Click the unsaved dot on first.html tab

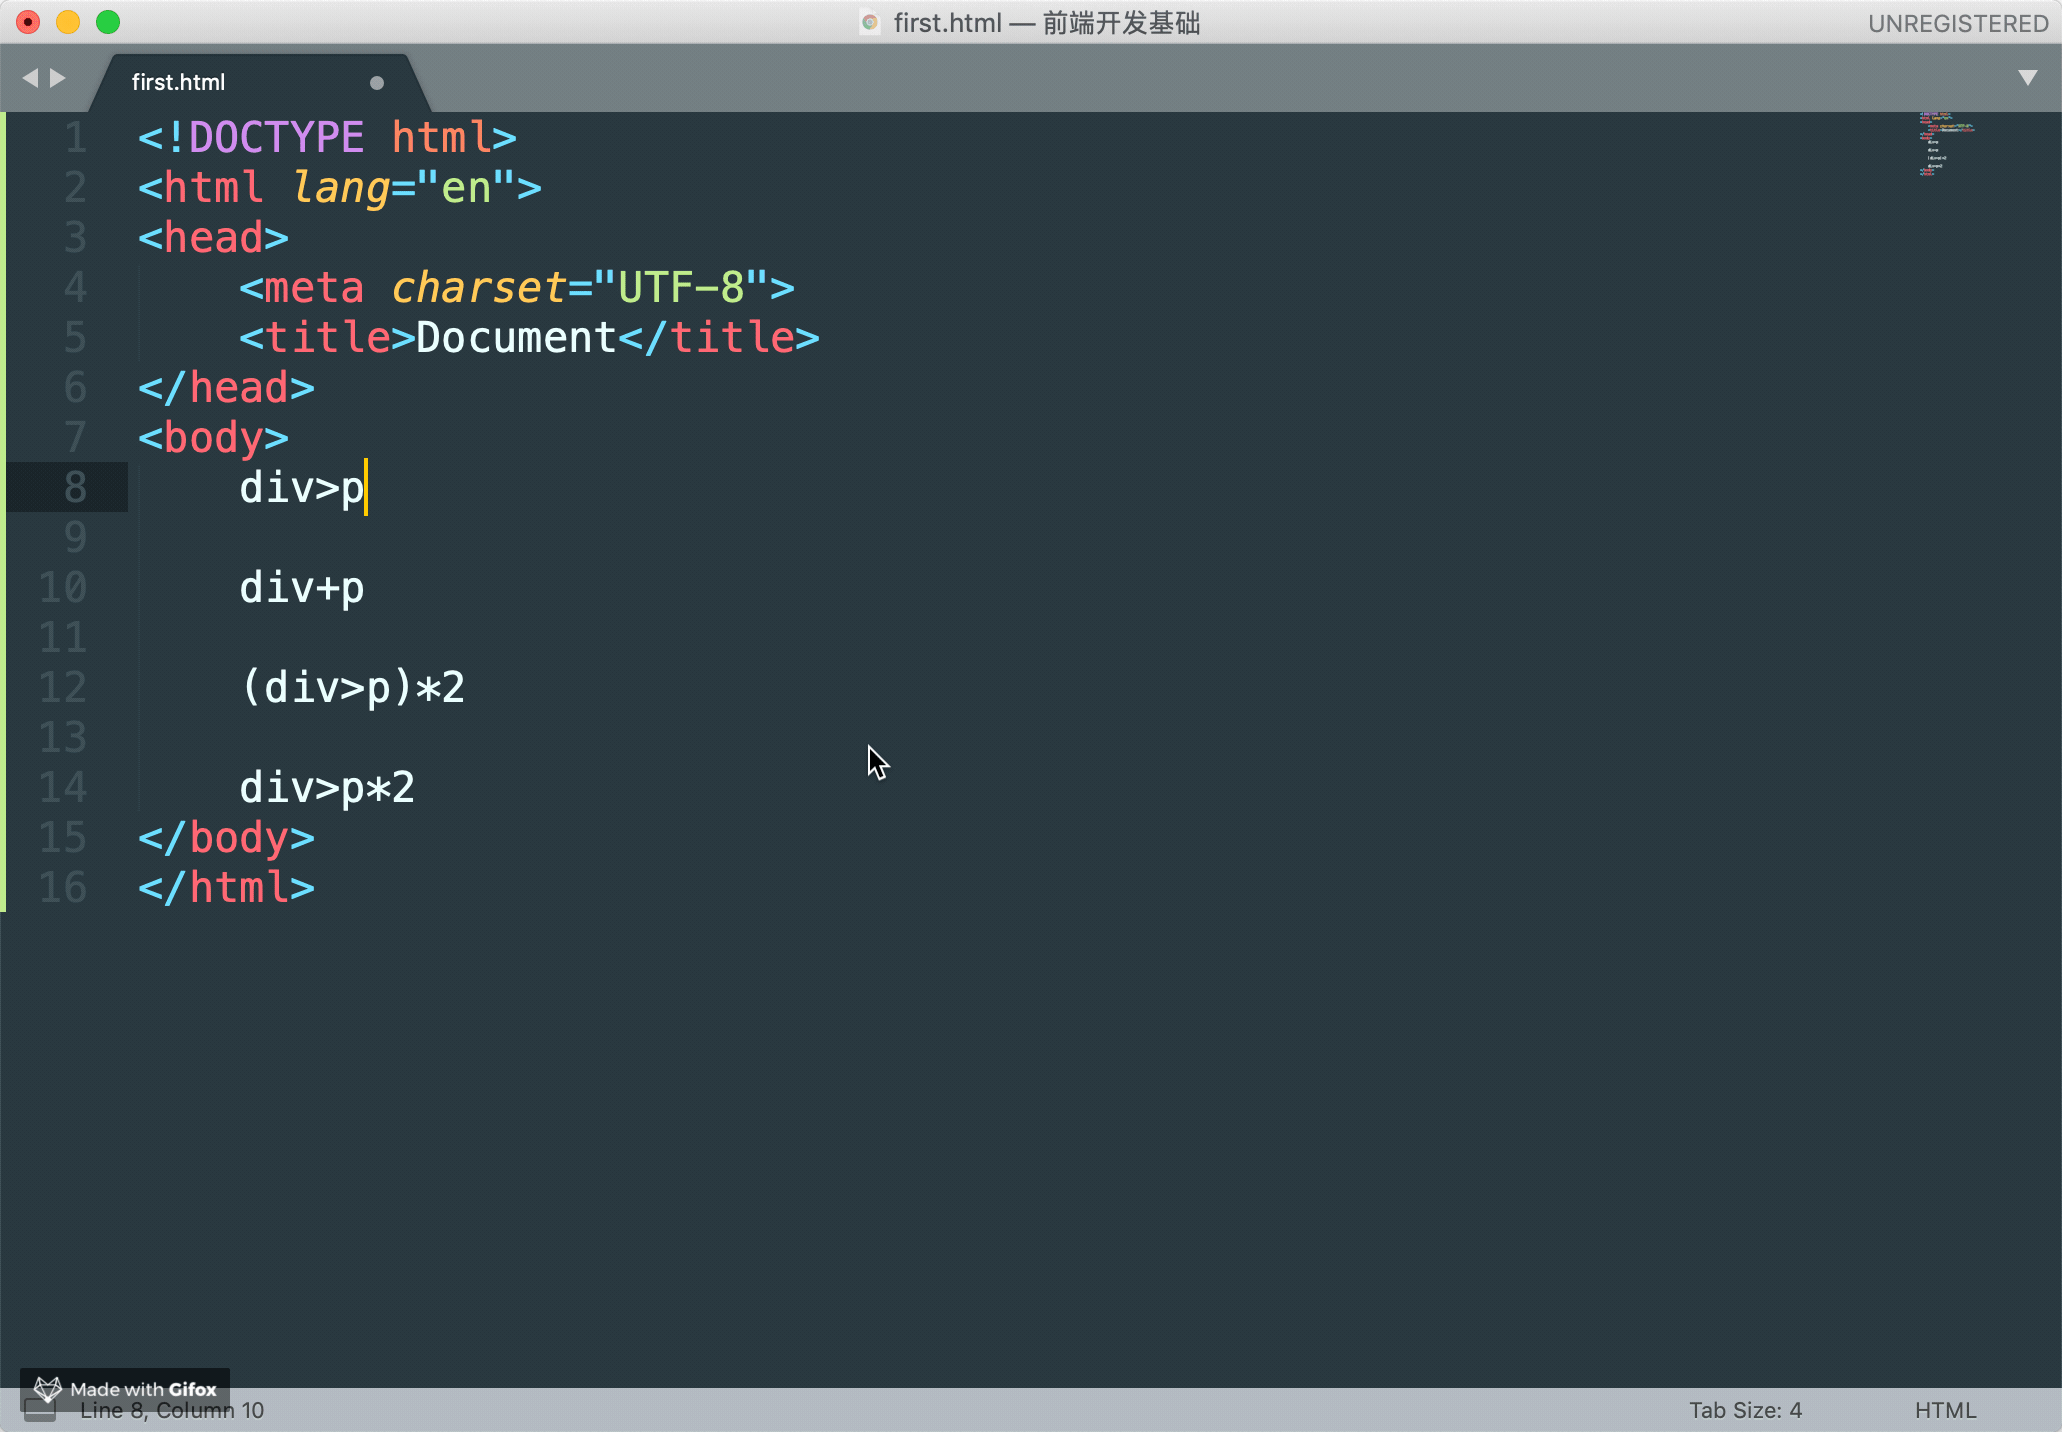pyautogui.click(x=377, y=83)
